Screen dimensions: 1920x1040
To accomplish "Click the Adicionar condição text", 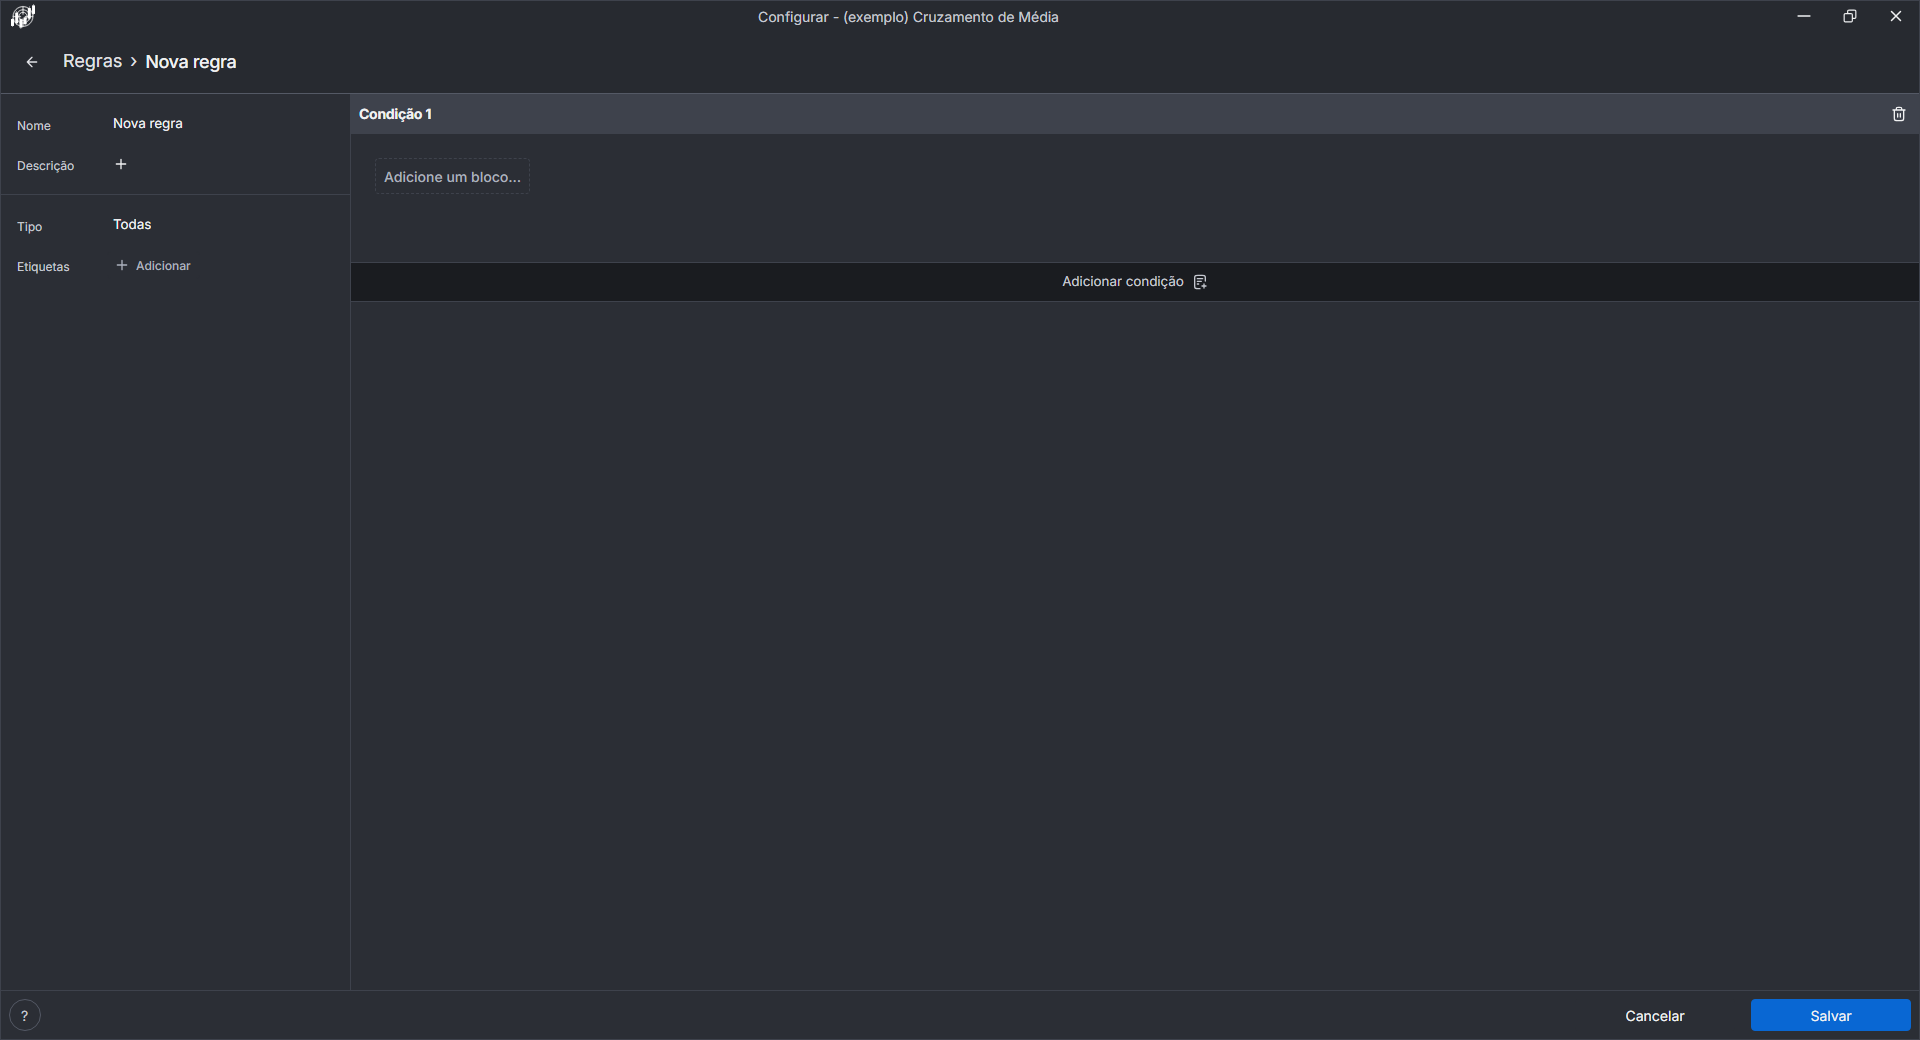I will coord(1122,282).
